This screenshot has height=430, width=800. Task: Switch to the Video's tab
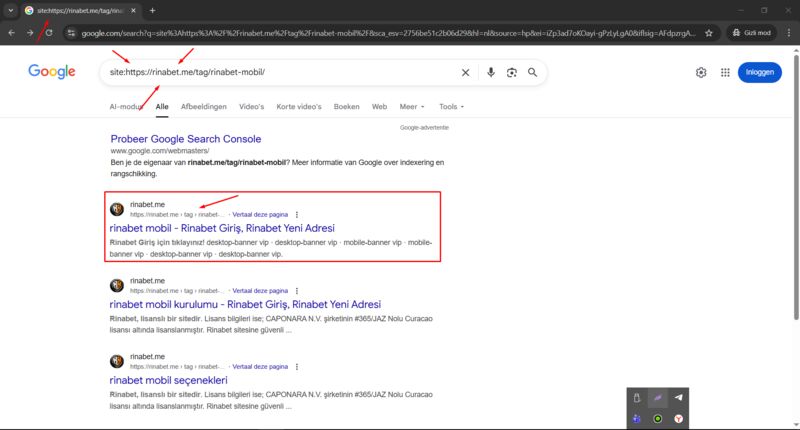tap(251, 106)
